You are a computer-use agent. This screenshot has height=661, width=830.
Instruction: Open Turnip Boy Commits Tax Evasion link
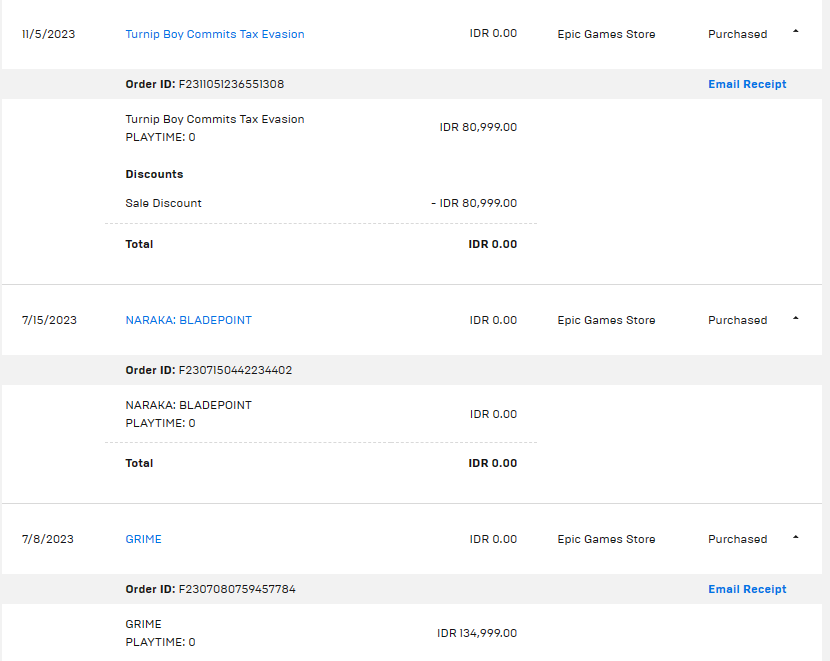(x=215, y=34)
